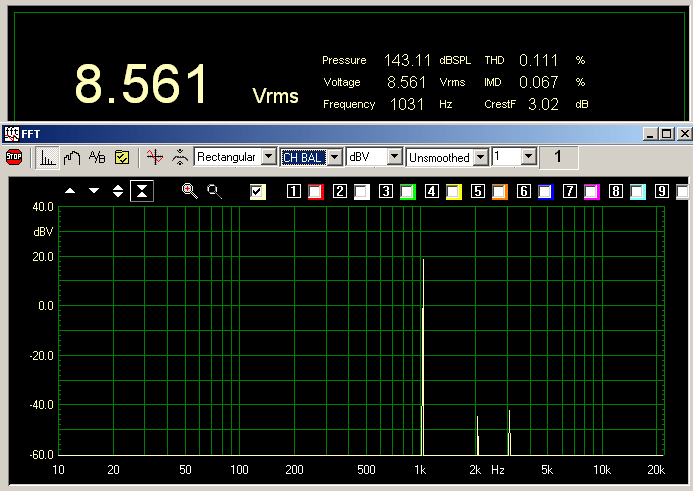Click the zoom-out magnifier icon
Viewport: 693px width, 491px height.
[x=213, y=191]
